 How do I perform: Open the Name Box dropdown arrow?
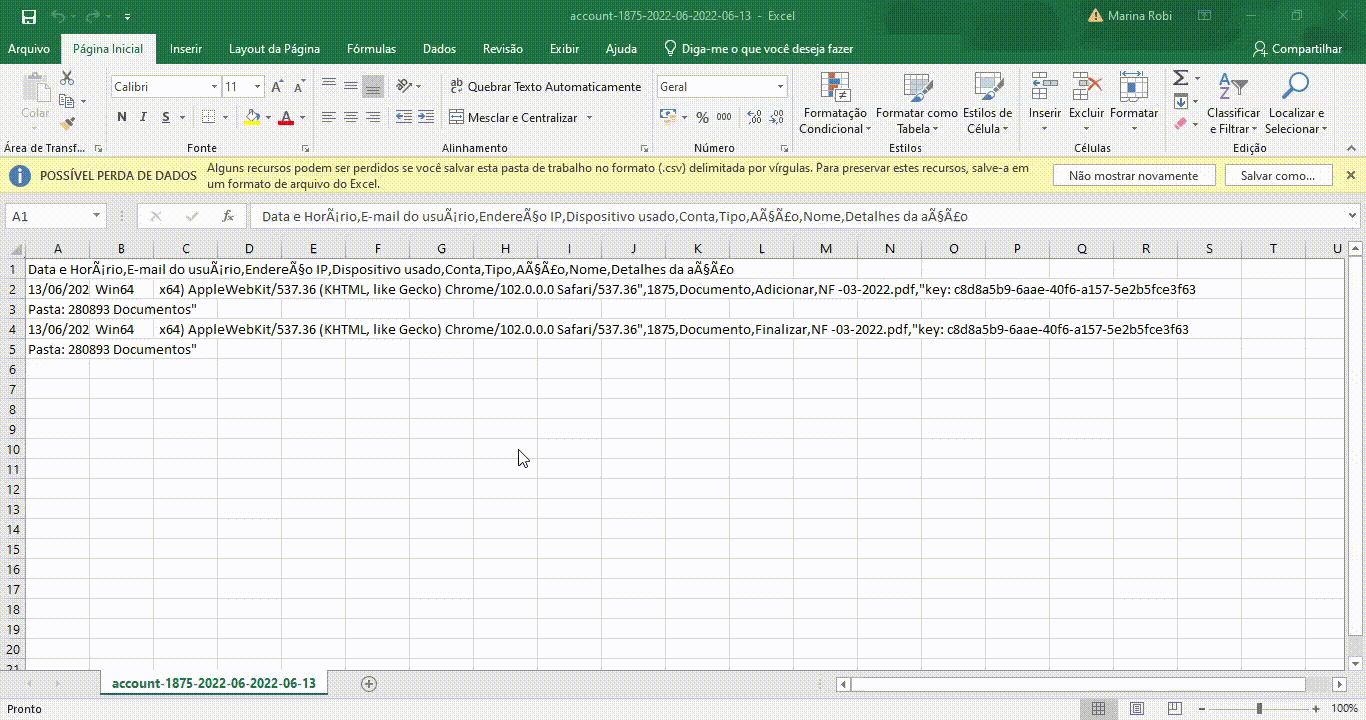tap(96, 216)
